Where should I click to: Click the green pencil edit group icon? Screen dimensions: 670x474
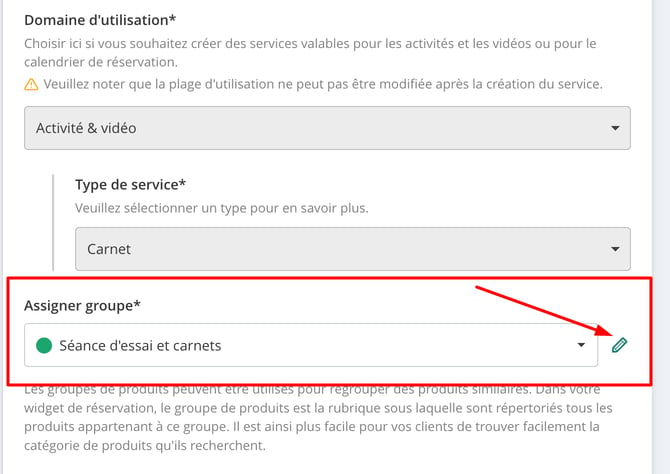pos(619,345)
